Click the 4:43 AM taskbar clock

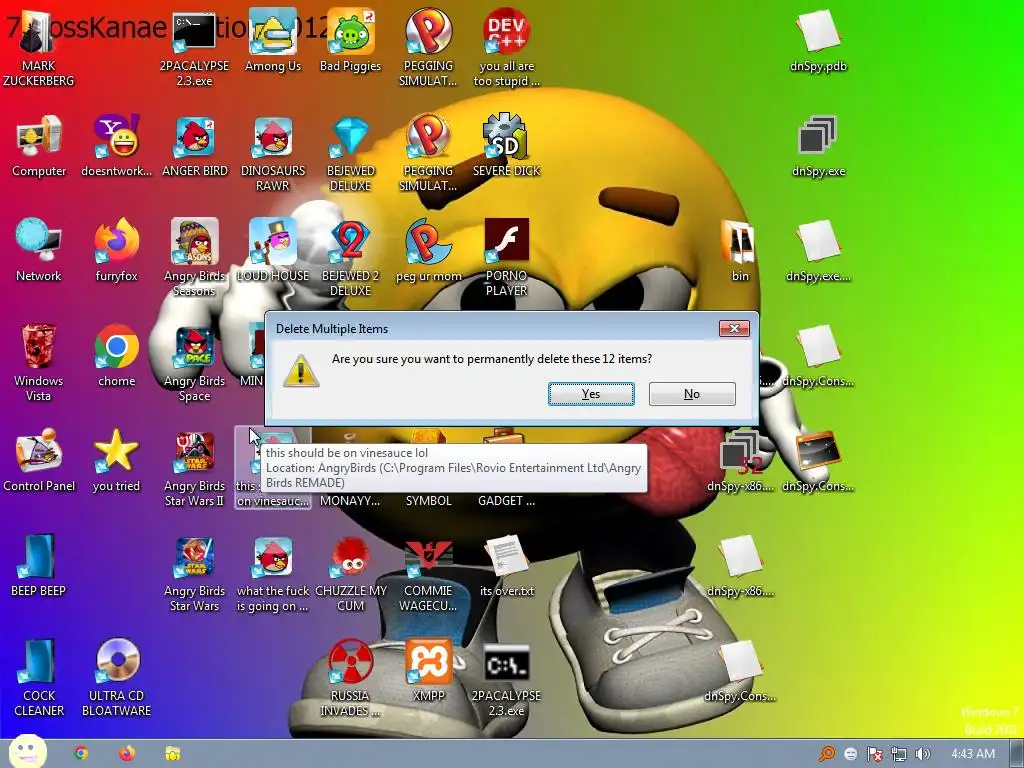[x=972, y=754]
